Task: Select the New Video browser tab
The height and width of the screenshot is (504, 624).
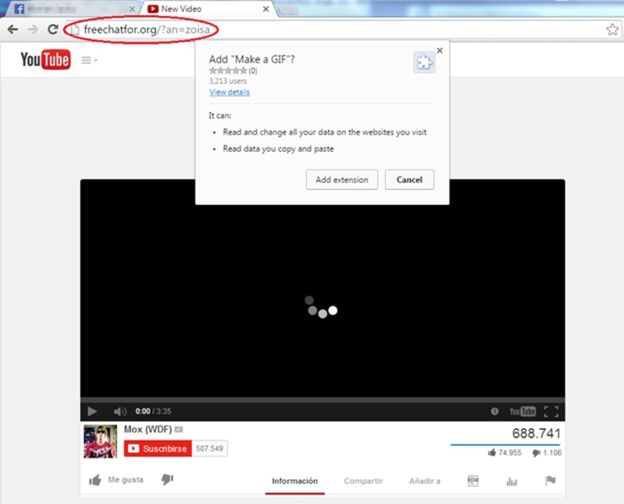Action: tap(207, 9)
